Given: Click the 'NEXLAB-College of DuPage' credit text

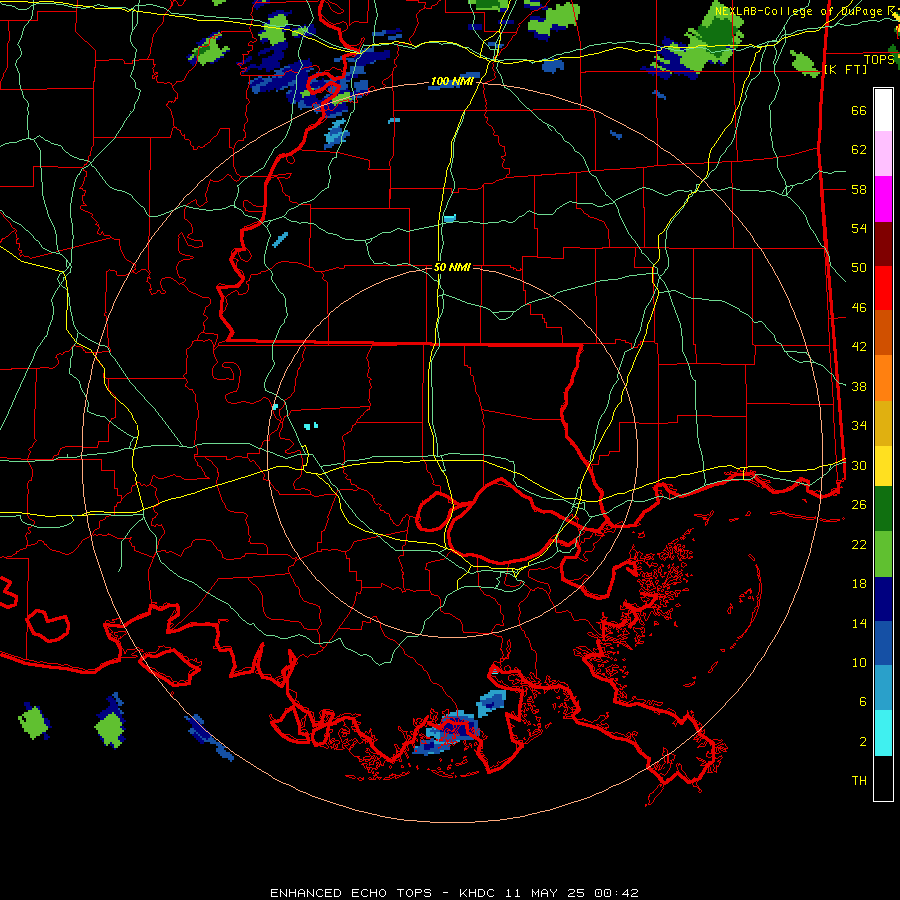Looking at the screenshot, I should click(800, 11).
